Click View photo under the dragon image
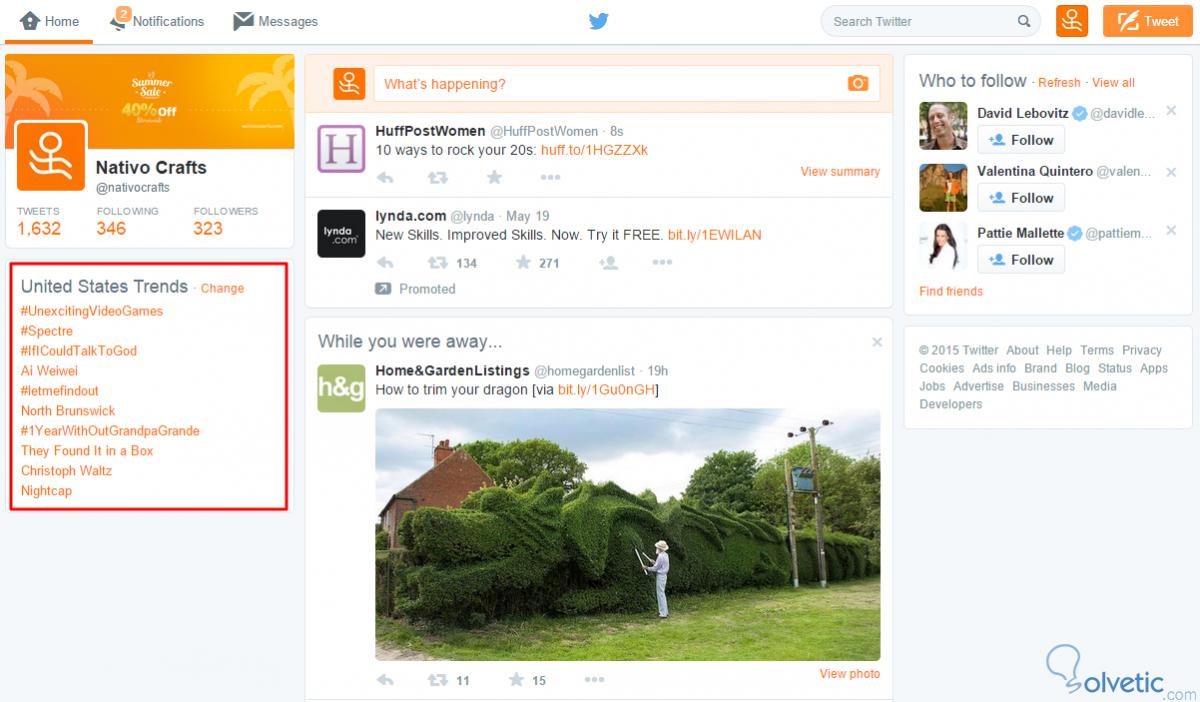 pyautogui.click(x=850, y=674)
